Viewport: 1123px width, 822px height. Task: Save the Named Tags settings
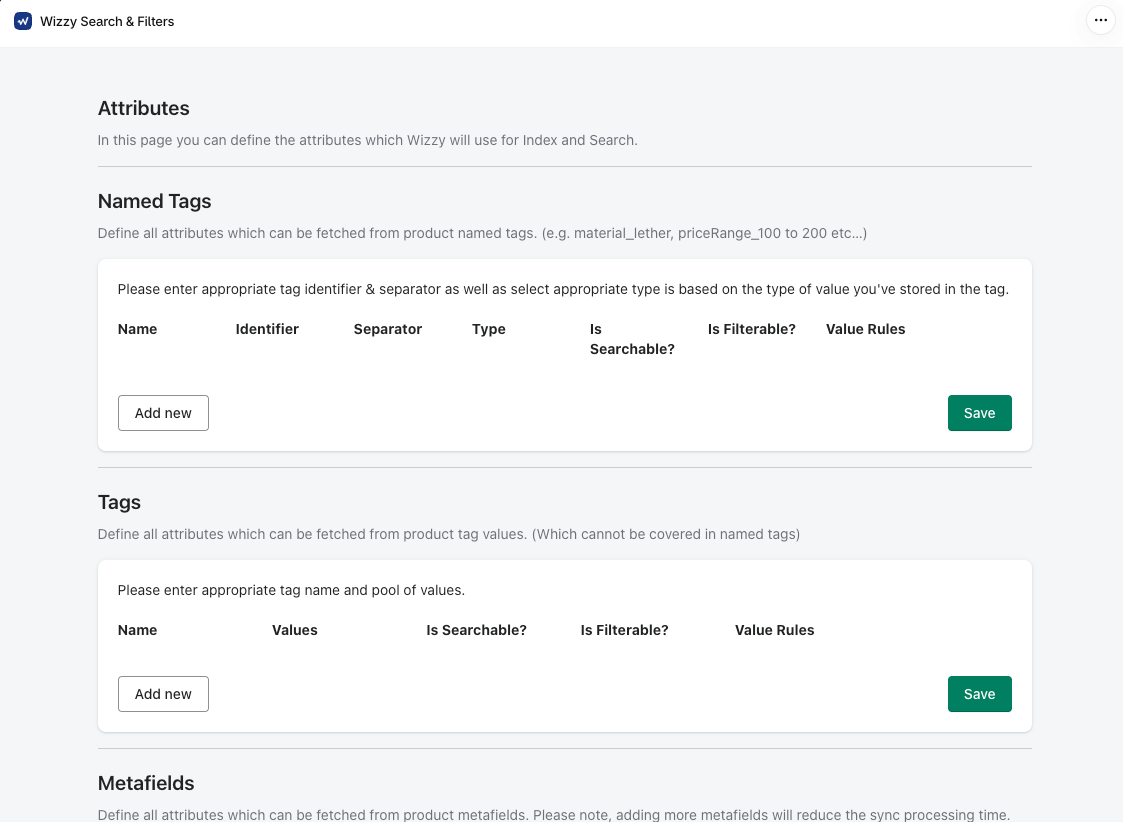point(979,413)
